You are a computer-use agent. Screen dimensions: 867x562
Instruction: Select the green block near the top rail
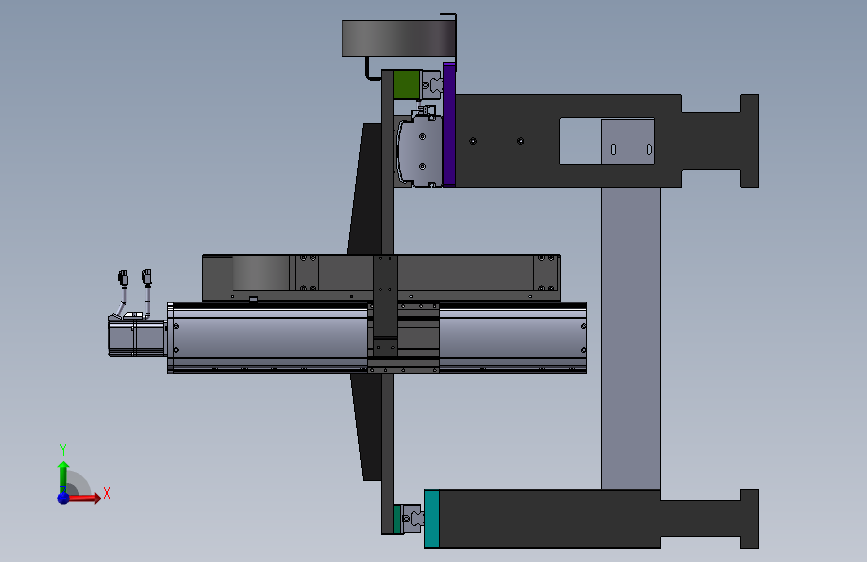[406, 85]
